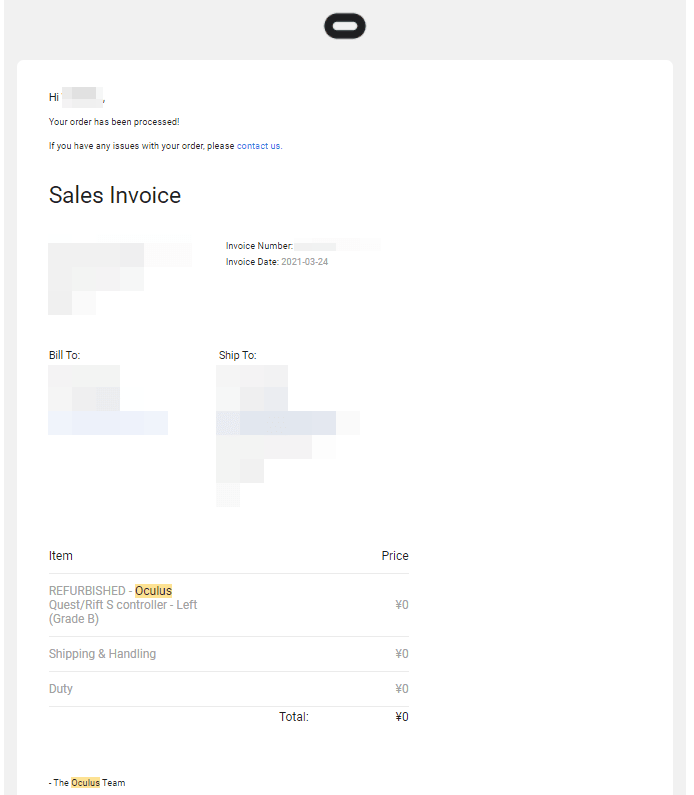Click highlighted "Oculus" in the item description
The width and height of the screenshot is (694, 795).
(x=153, y=591)
